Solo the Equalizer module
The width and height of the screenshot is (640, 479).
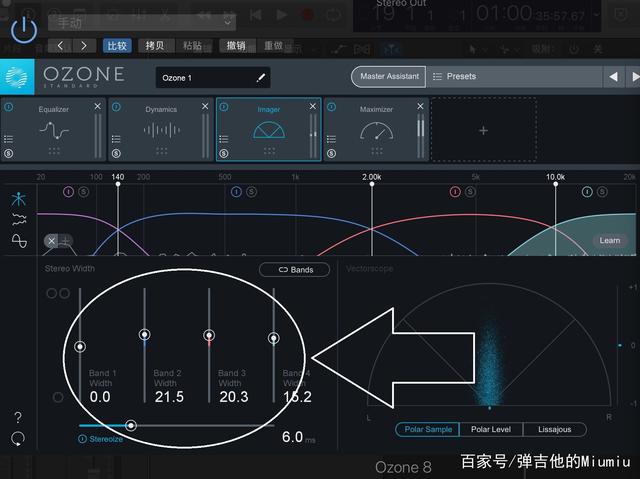click(9, 153)
